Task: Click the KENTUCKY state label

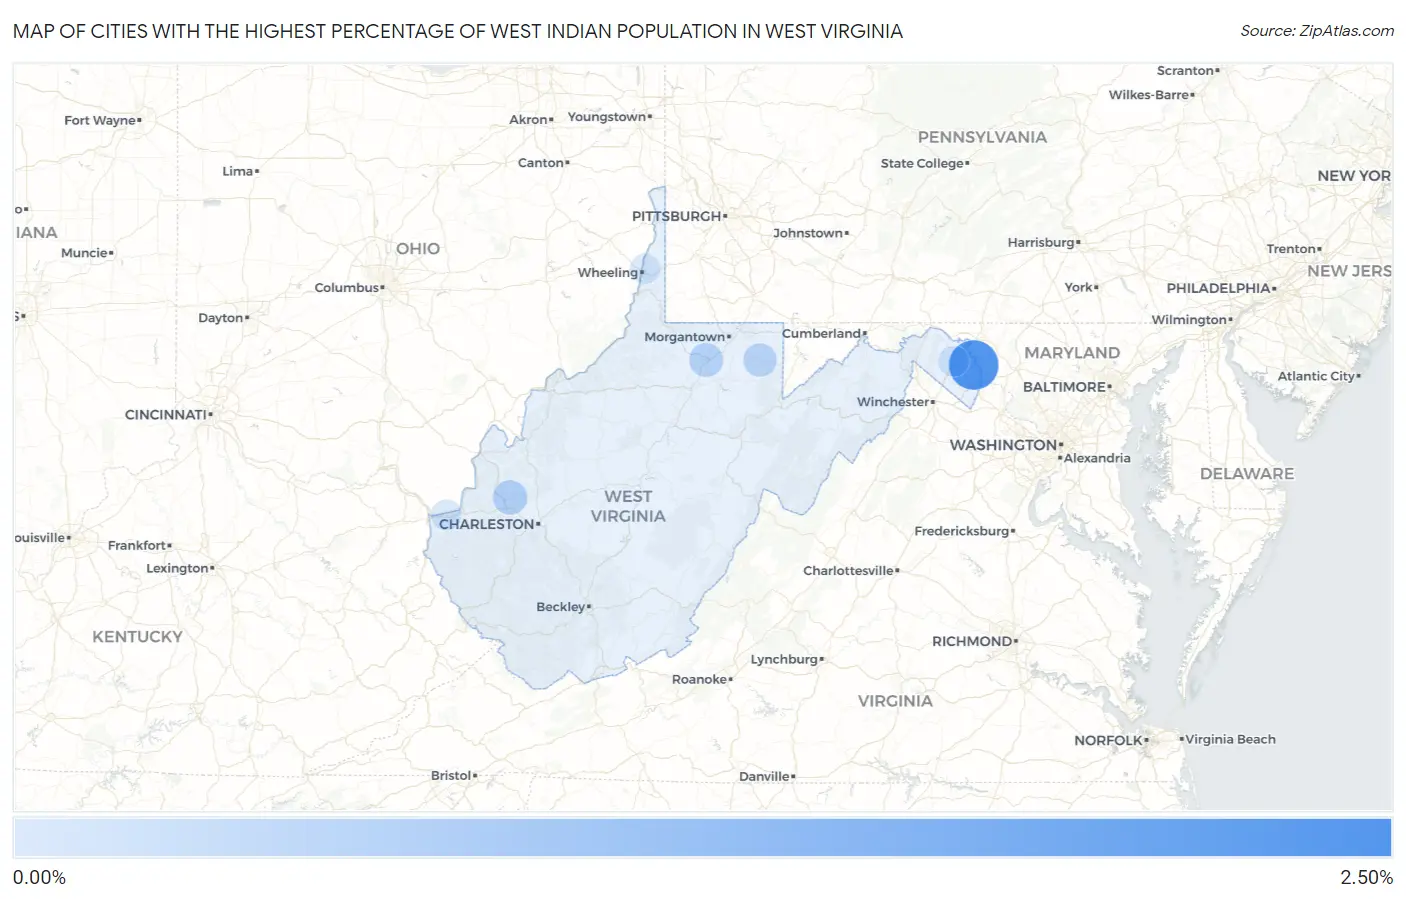Action: [x=137, y=637]
